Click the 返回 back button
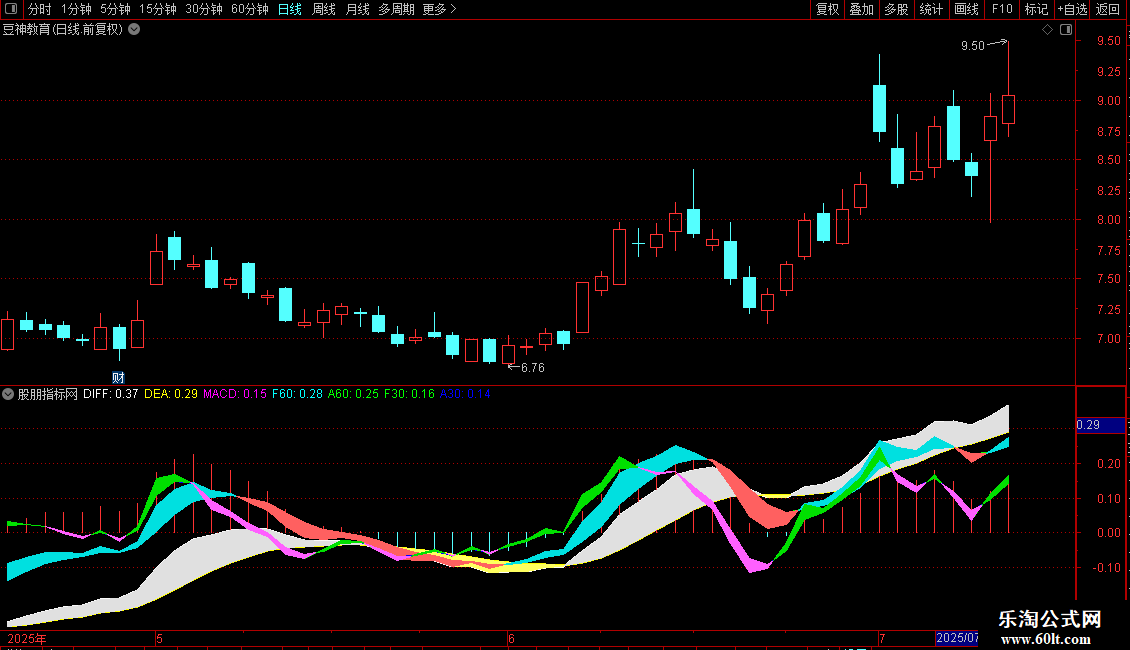The height and width of the screenshot is (650, 1130). (x=1108, y=9)
